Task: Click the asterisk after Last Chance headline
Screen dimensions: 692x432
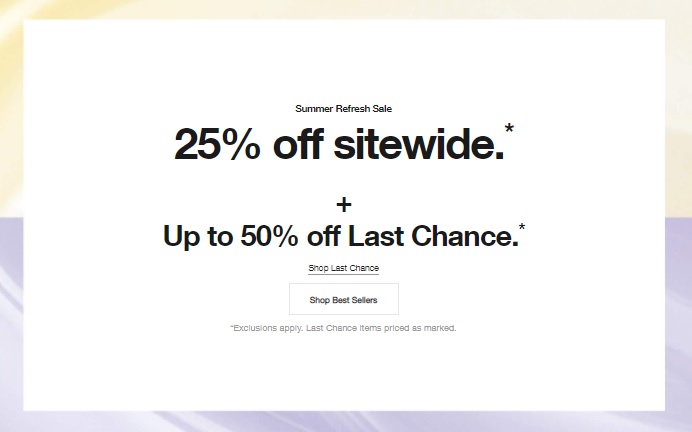Action: 522,228
